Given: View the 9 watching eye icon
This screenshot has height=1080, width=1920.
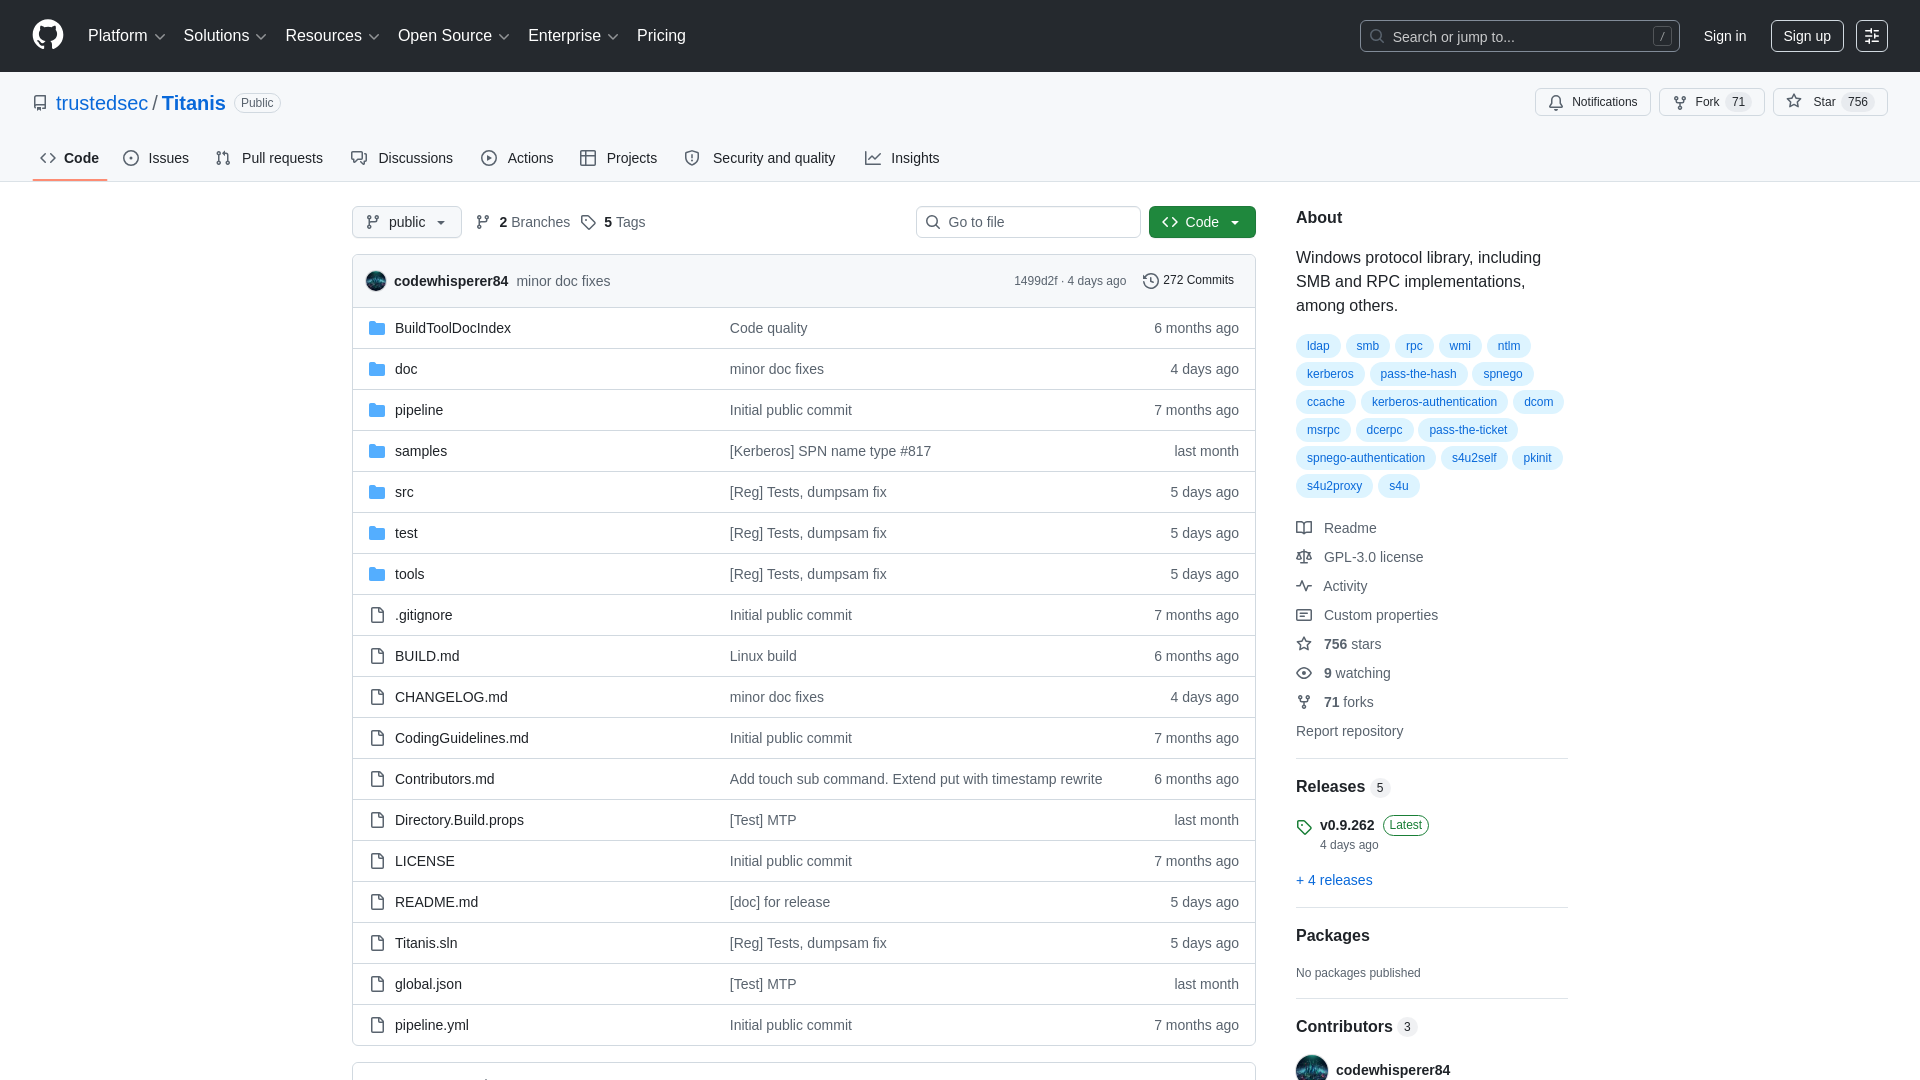Looking at the screenshot, I should (1304, 673).
